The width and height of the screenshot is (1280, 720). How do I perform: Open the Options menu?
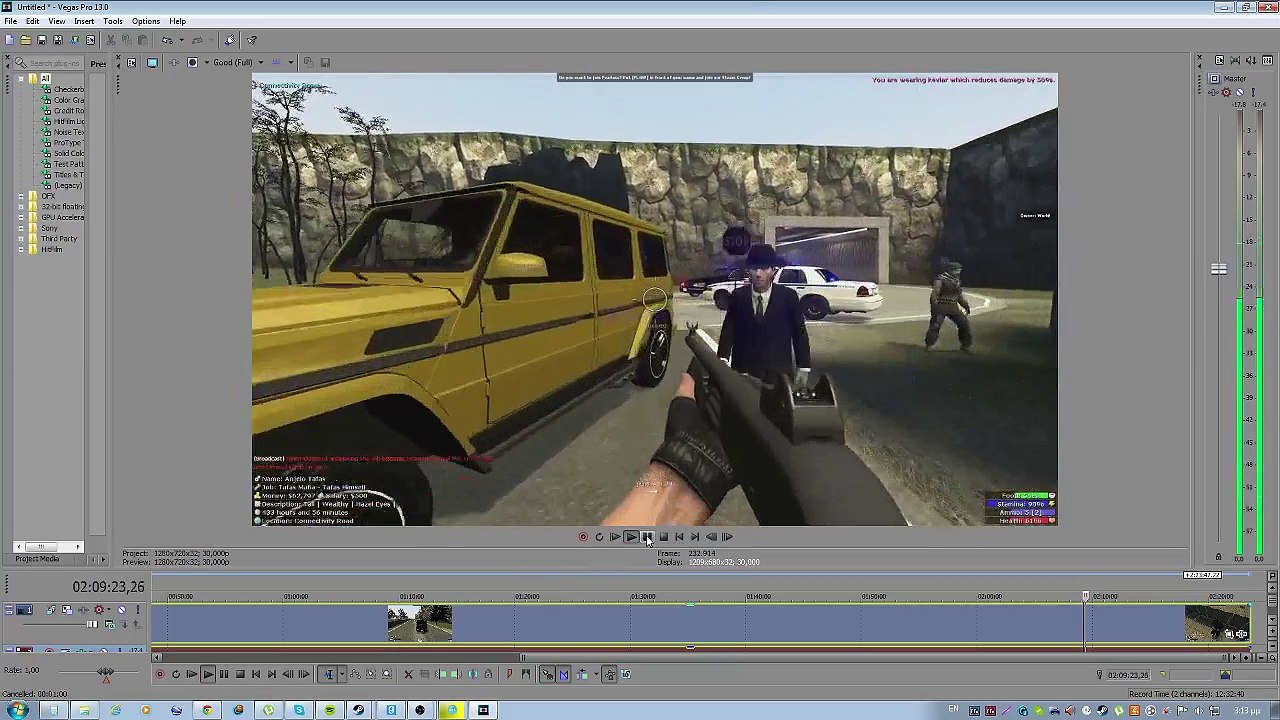[x=146, y=21]
